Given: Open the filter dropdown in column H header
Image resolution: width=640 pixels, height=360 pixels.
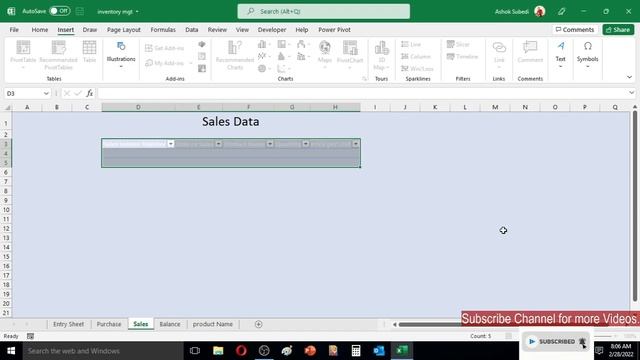Looking at the screenshot, I should (356, 144).
